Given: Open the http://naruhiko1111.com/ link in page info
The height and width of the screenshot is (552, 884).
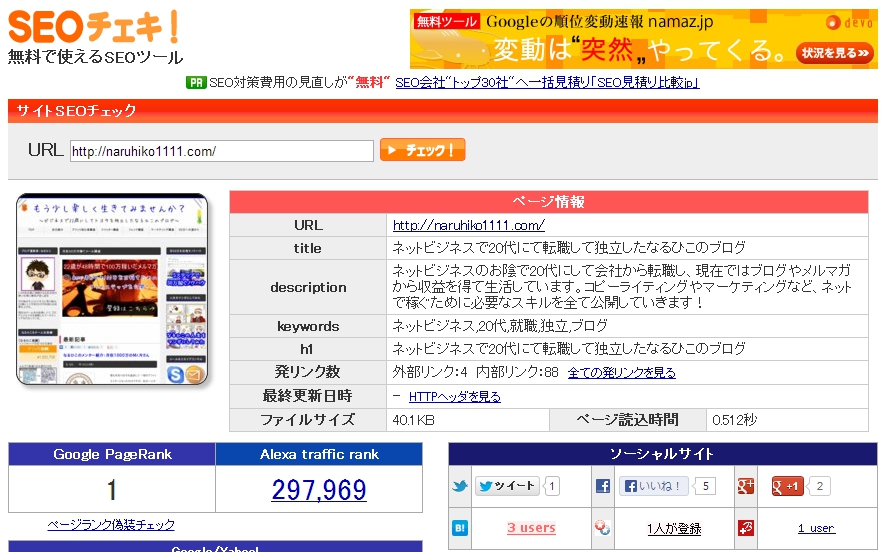Looking at the screenshot, I should (x=468, y=225).
